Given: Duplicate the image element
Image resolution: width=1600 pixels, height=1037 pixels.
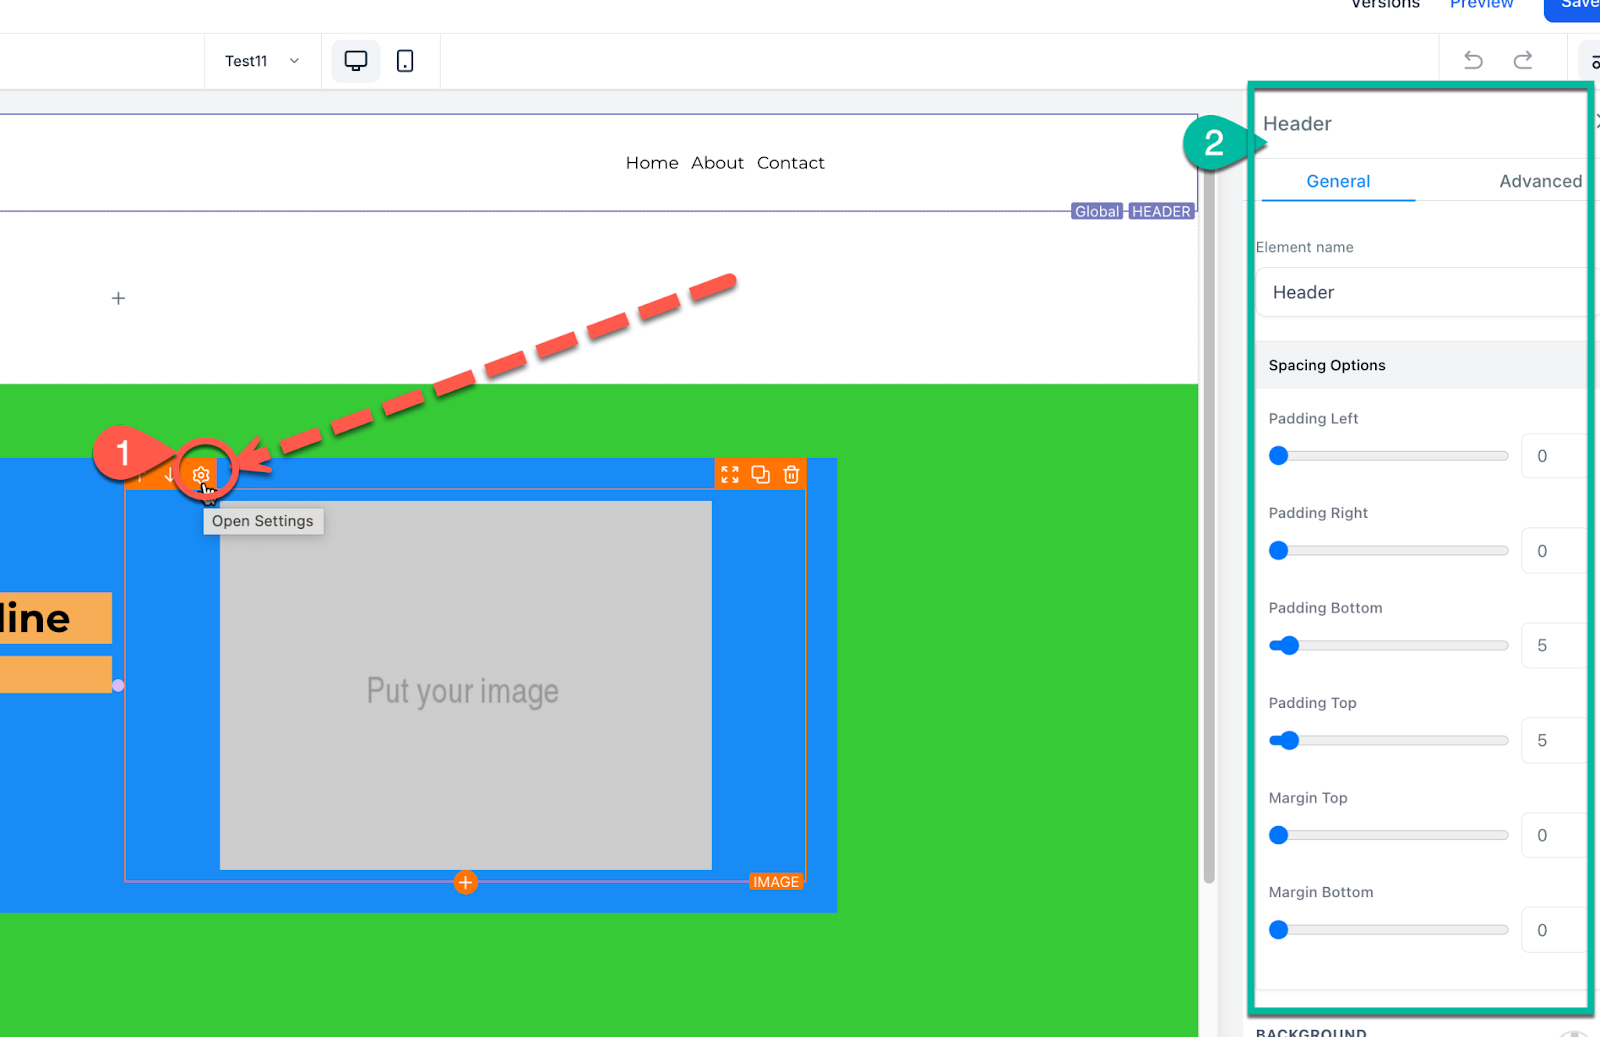Looking at the screenshot, I should click(x=761, y=474).
